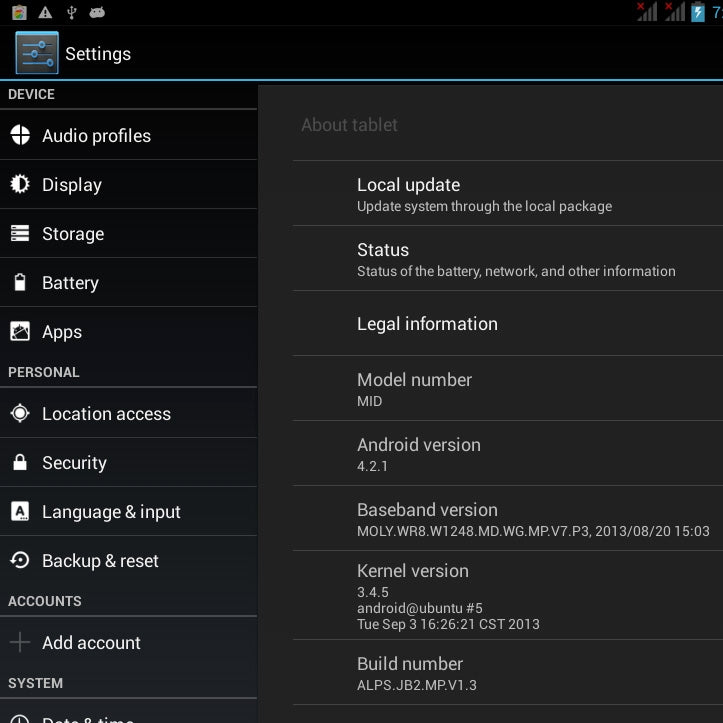Image resolution: width=723 pixels, height=723 pixels.
Task: Click the Location access target icon
Action: (x=20, y=413)
